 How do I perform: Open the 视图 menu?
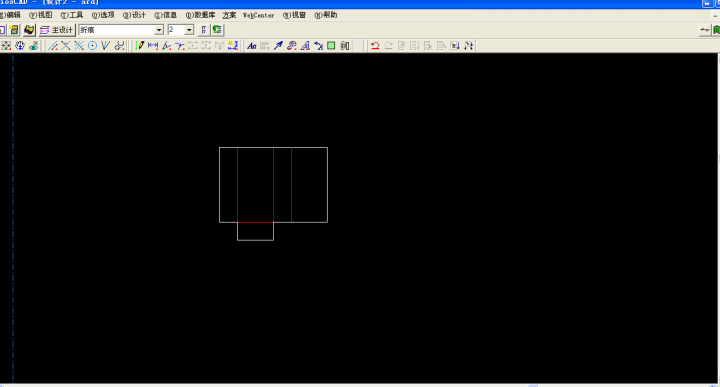tap(41, 15)
